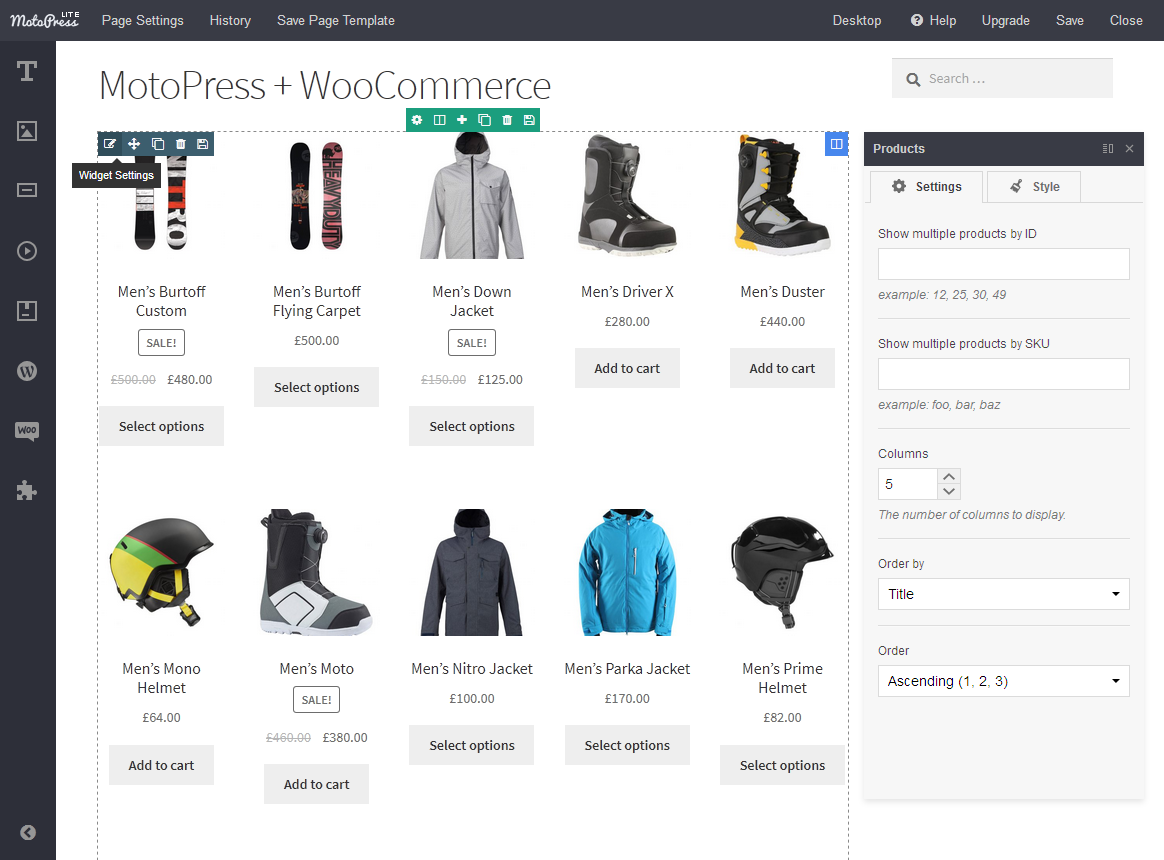The image size is (1164, 860).
Task: Open the Button widgets group in sidebar
Action: 27,191
